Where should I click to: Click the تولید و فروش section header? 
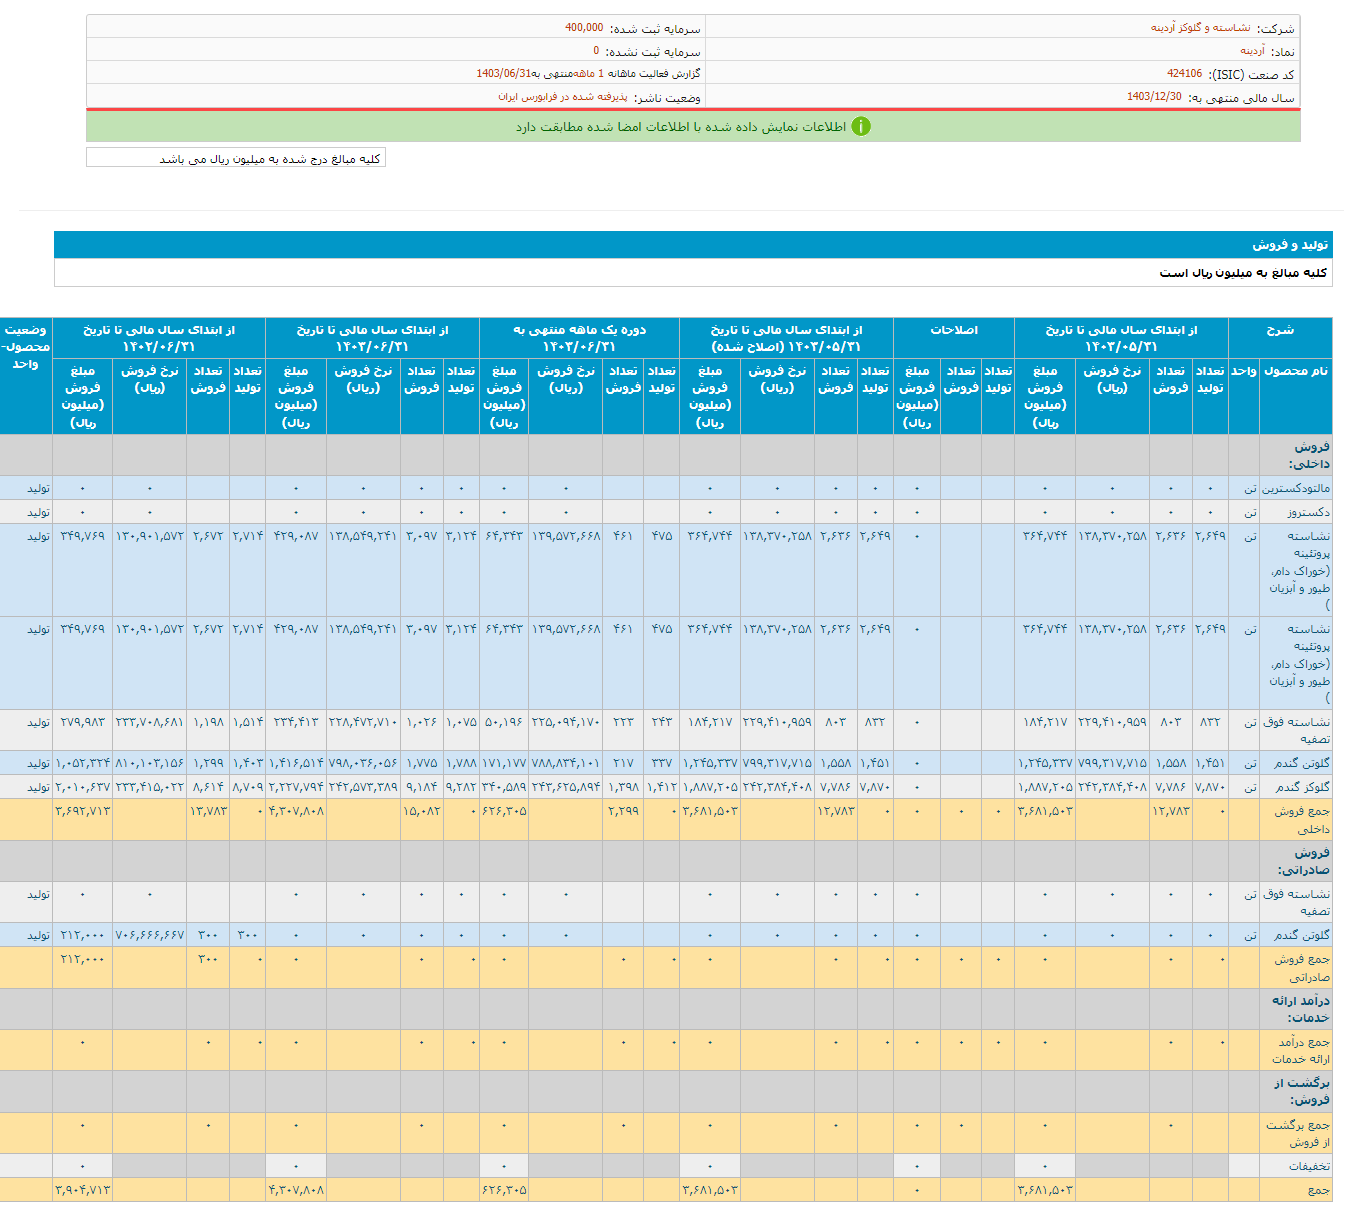(1290, 245)
